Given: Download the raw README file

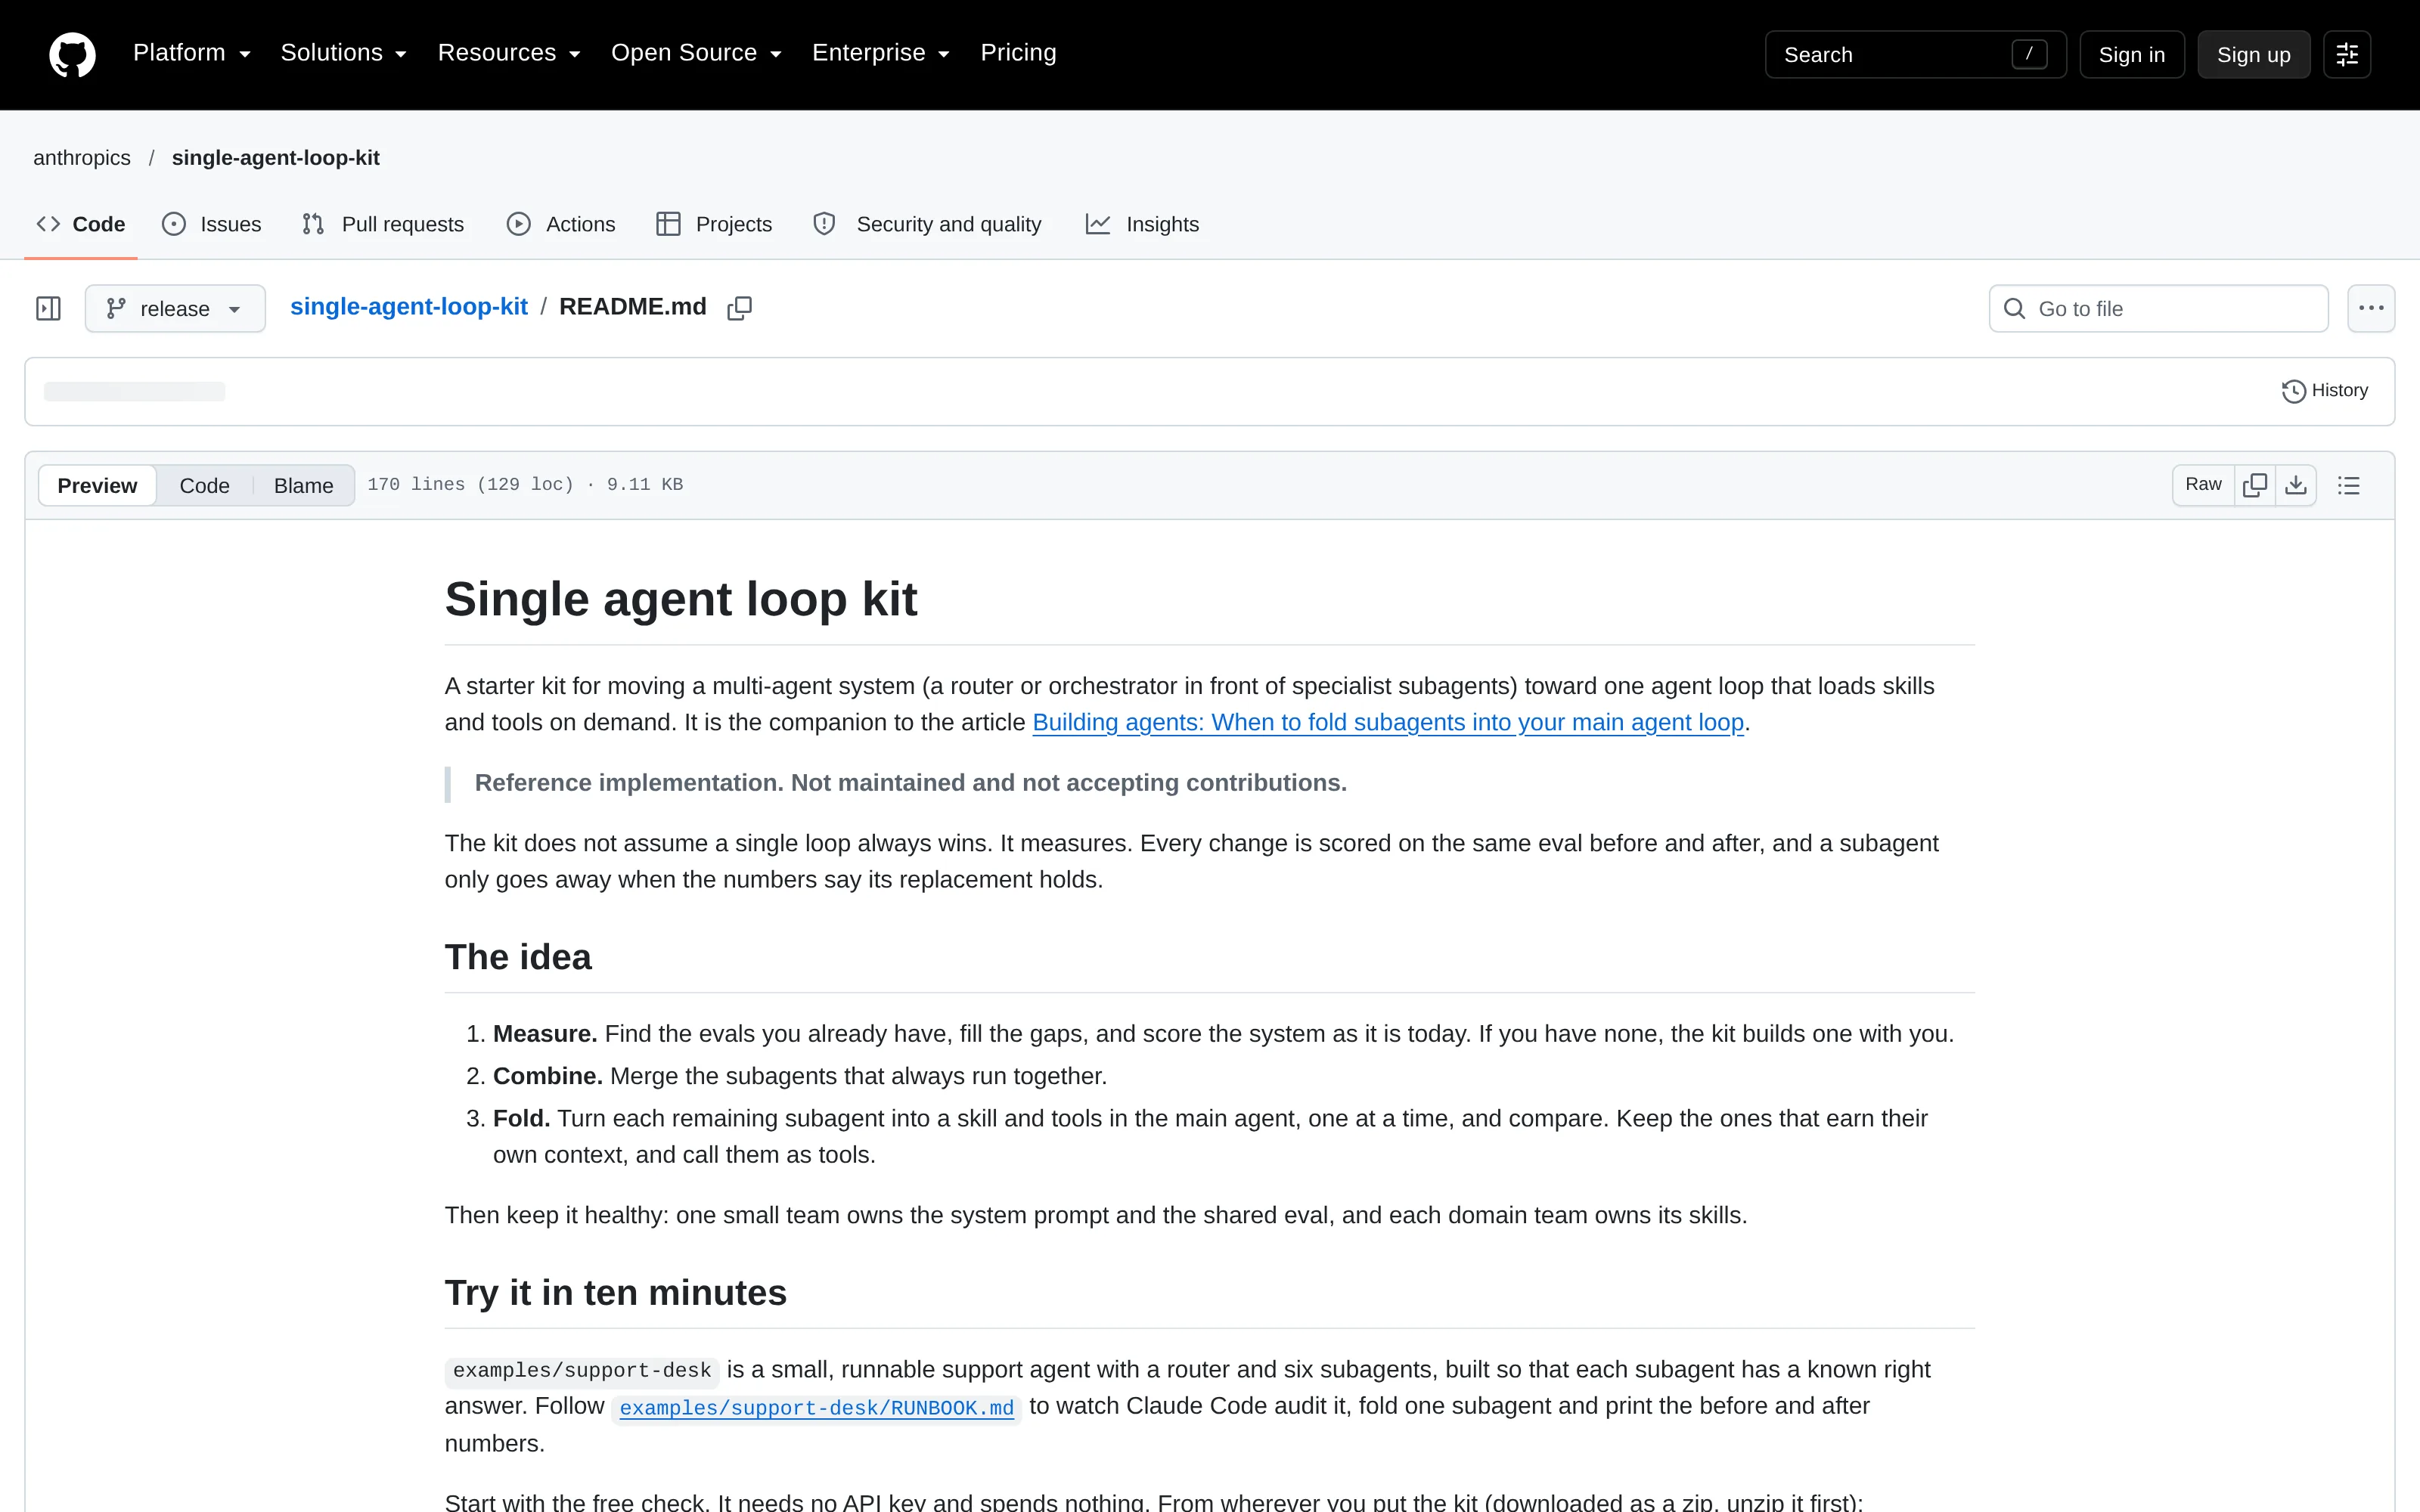Looking at the screenshot, I should click(2296, 485).
